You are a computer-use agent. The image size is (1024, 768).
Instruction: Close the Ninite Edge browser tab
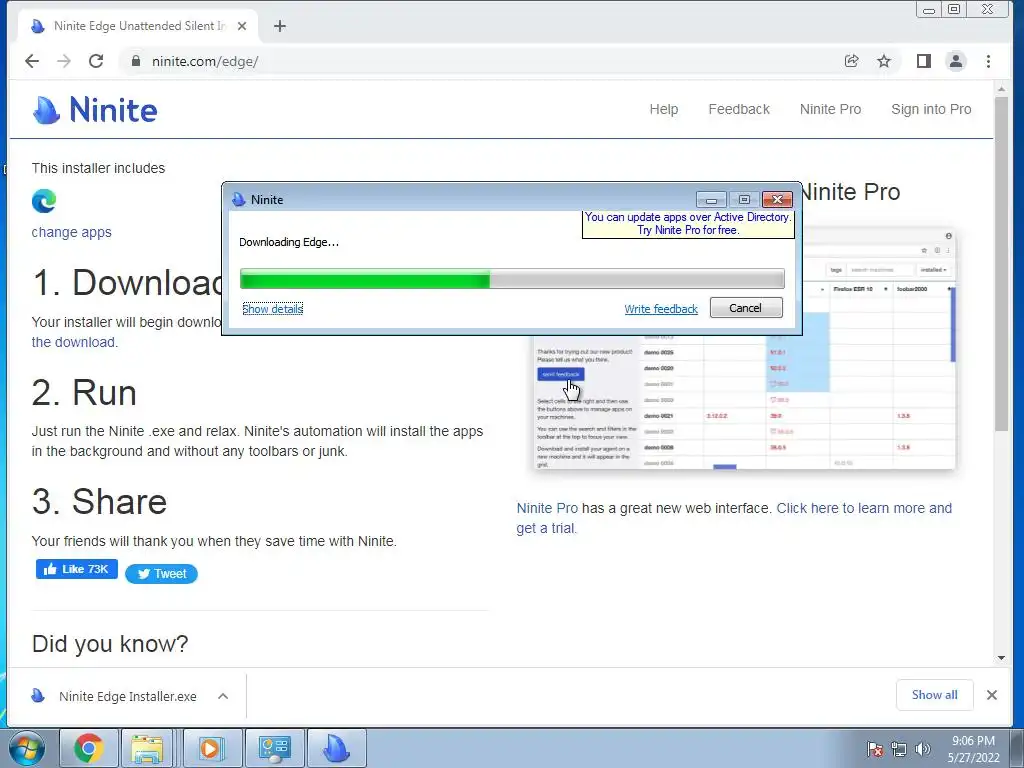pos(242,26)
